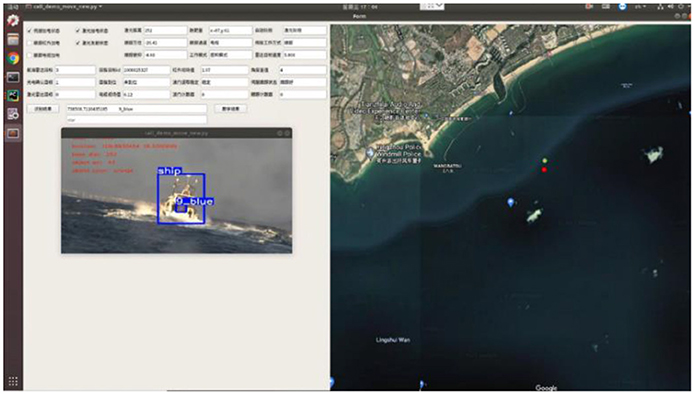Viewport: 694px width, 394px height.
Task: Click the button left of the 9_blue result field
Action: point(43,108)
